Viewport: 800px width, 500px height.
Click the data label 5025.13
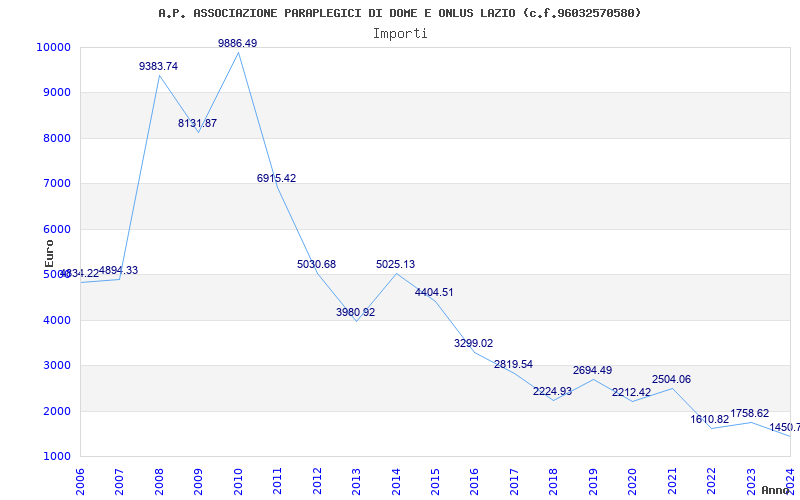tap(395, 265)
